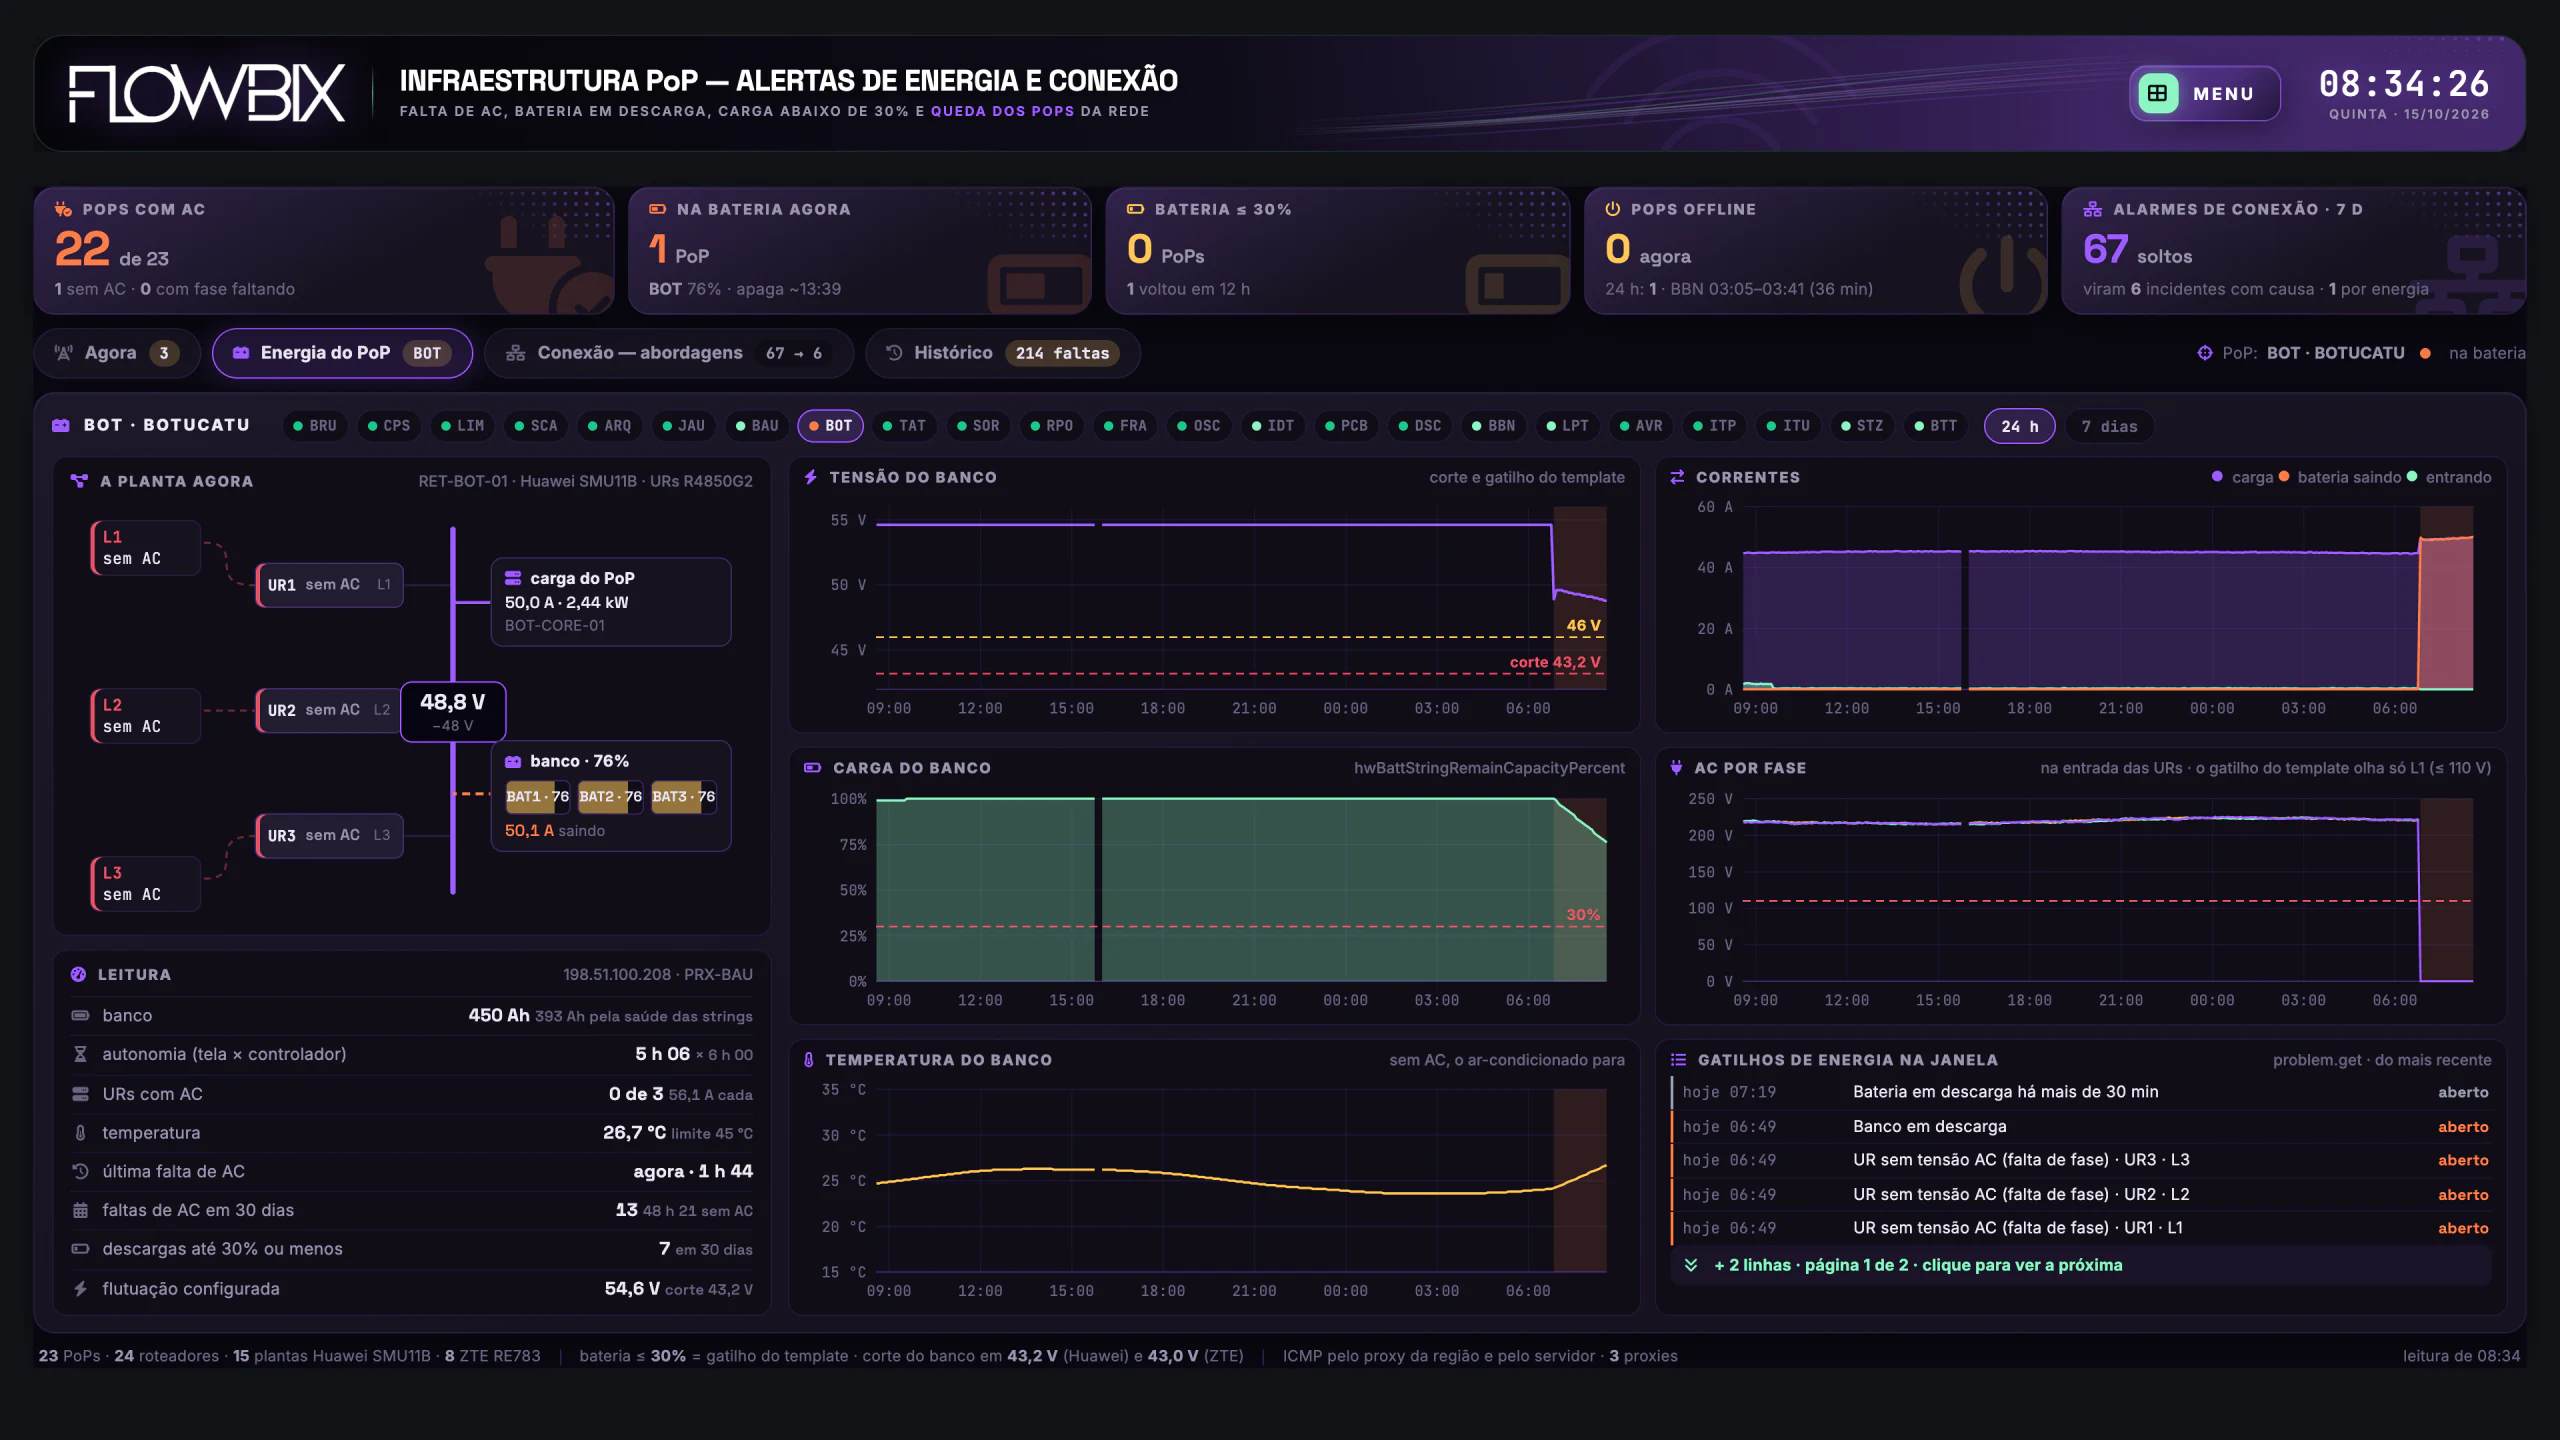Click the list icon of GATILHOS DE ENERGIA
This screenshot has height=1440, width=2560.
(1678, 1059)
